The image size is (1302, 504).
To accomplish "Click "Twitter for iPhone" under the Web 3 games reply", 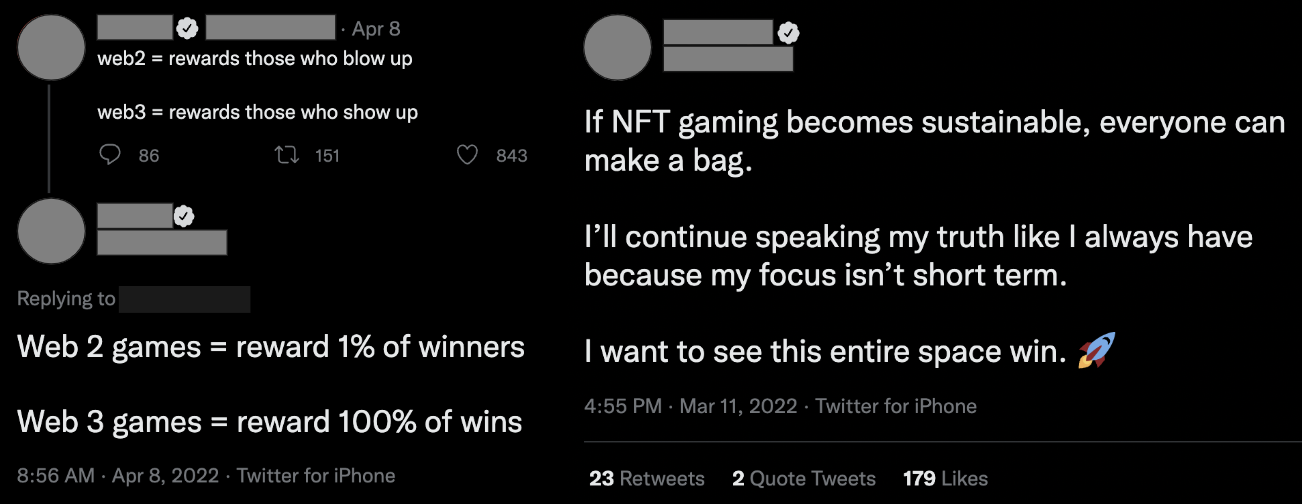I will coord(316,475).
